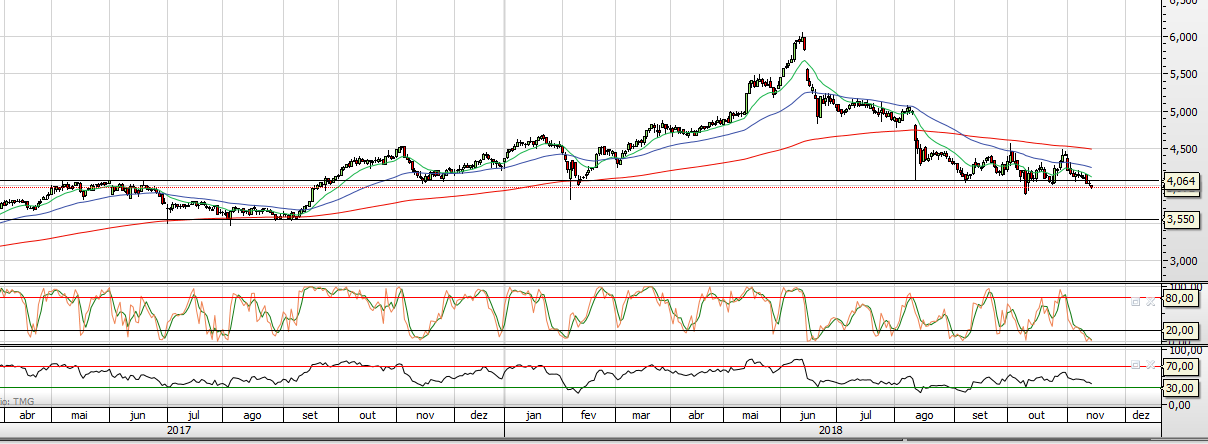Click the 2017 year label on timeline
1208x444 pixels.
click(x=179, y=431)
